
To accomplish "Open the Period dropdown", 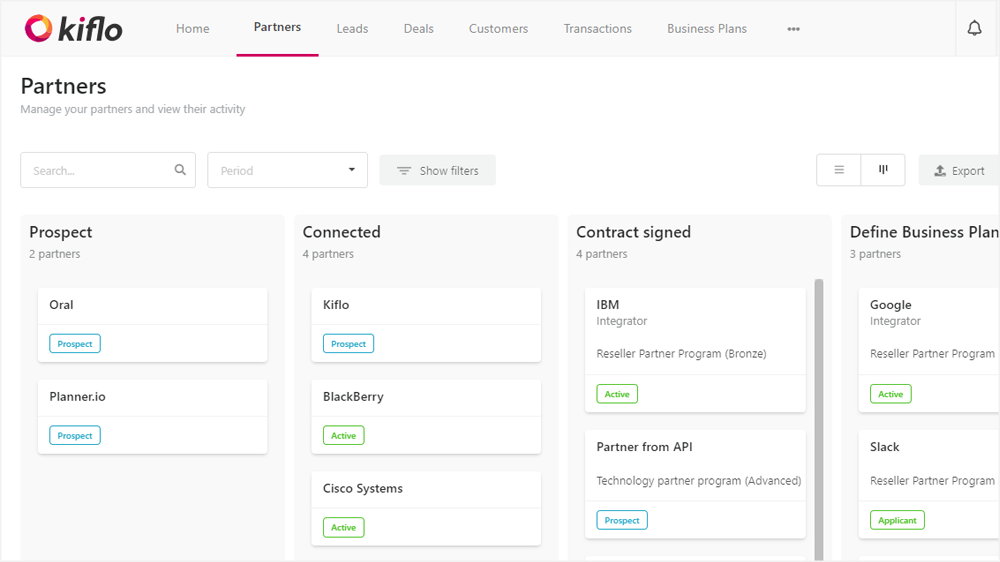I will [x=288, y=170].
